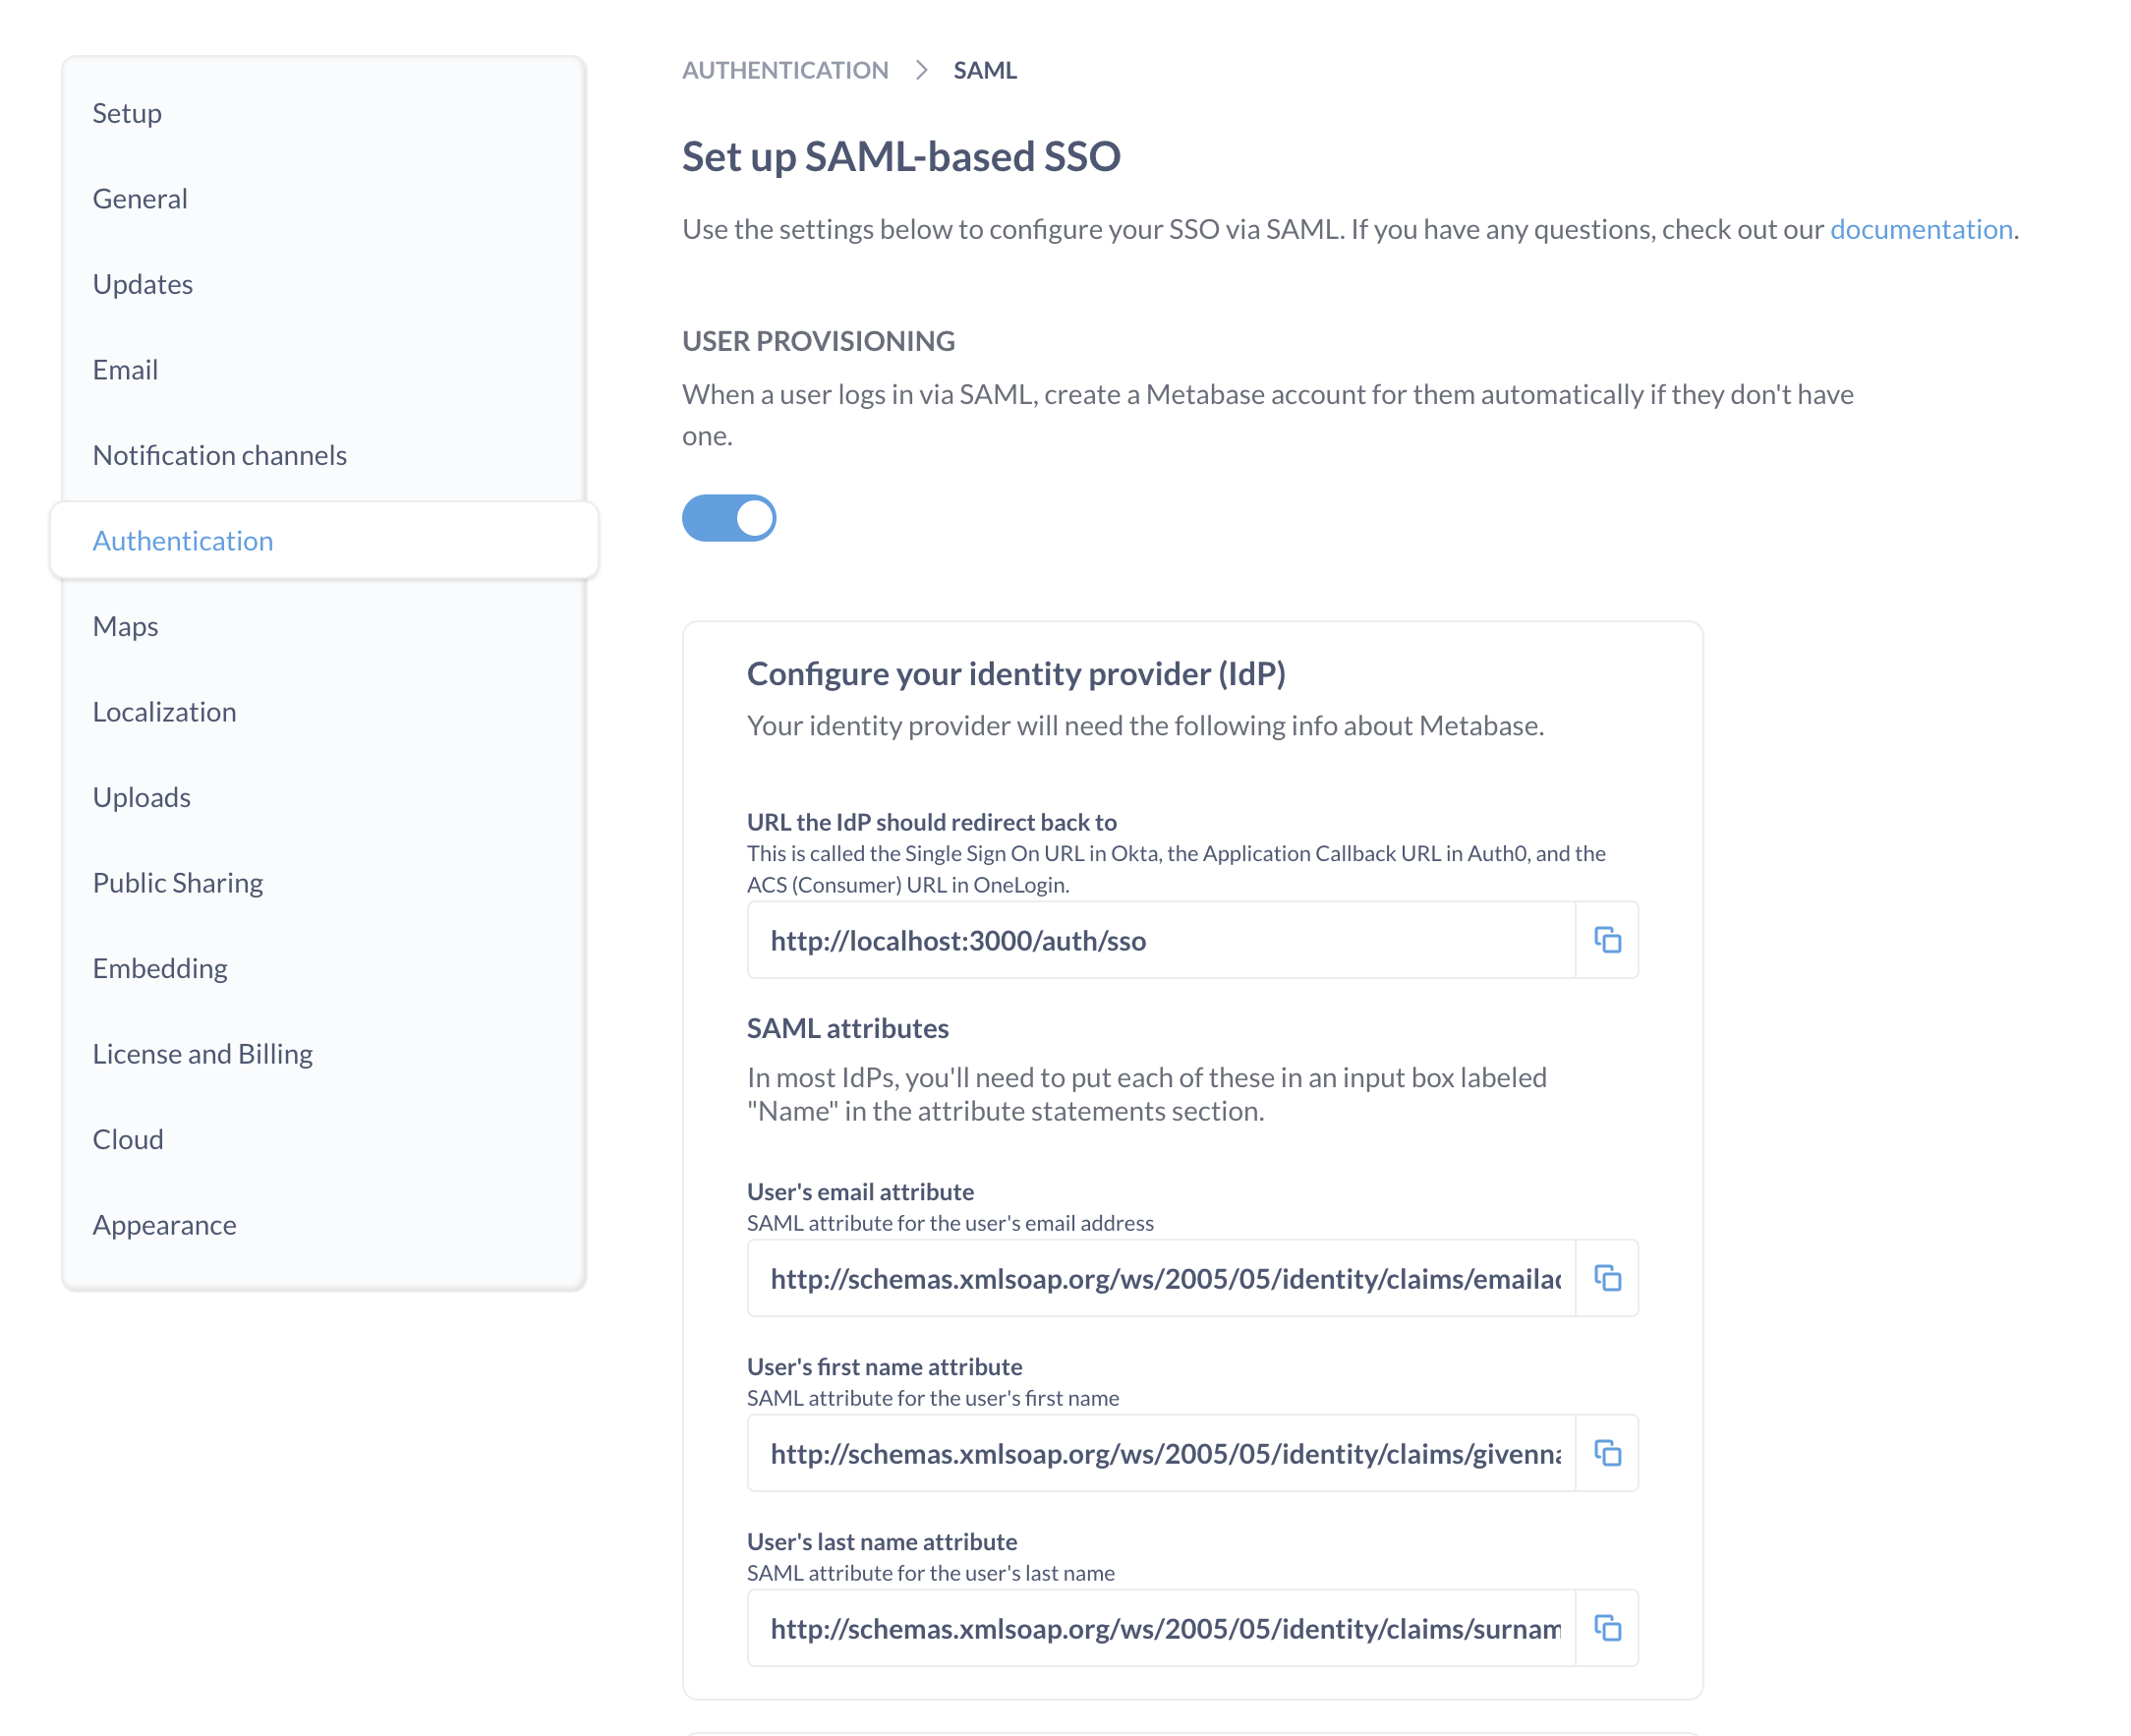Open Cloud settings section
2131x1736 pixels.
point(128,1138)
